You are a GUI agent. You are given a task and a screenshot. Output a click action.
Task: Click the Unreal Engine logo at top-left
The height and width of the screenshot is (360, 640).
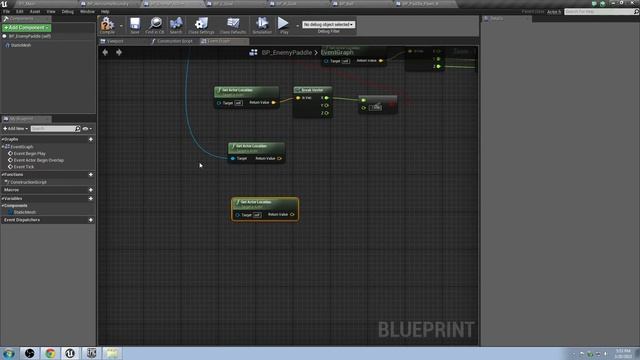pos(4,4)
